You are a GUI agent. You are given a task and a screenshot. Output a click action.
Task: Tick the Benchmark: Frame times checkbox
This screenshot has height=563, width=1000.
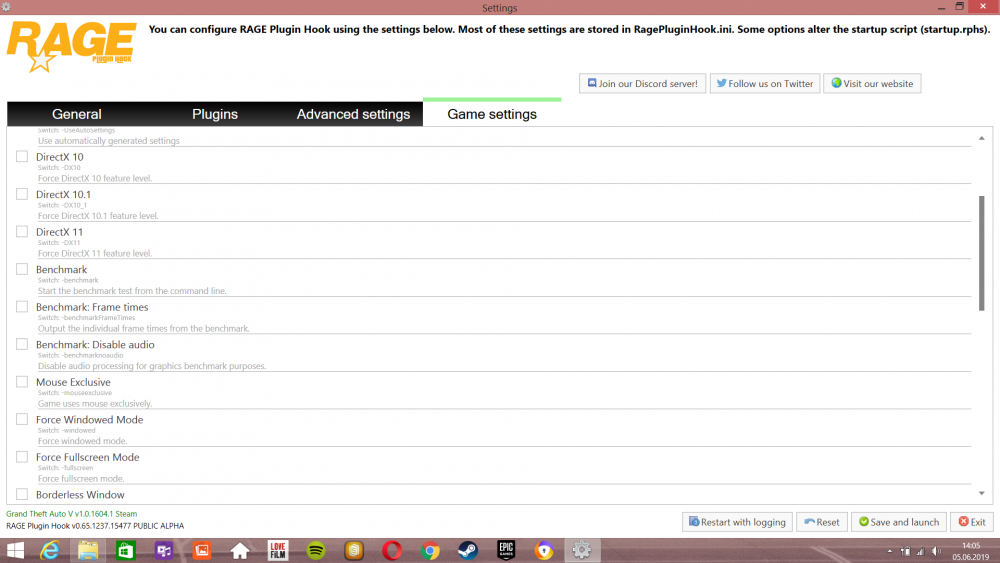point(22,307)
